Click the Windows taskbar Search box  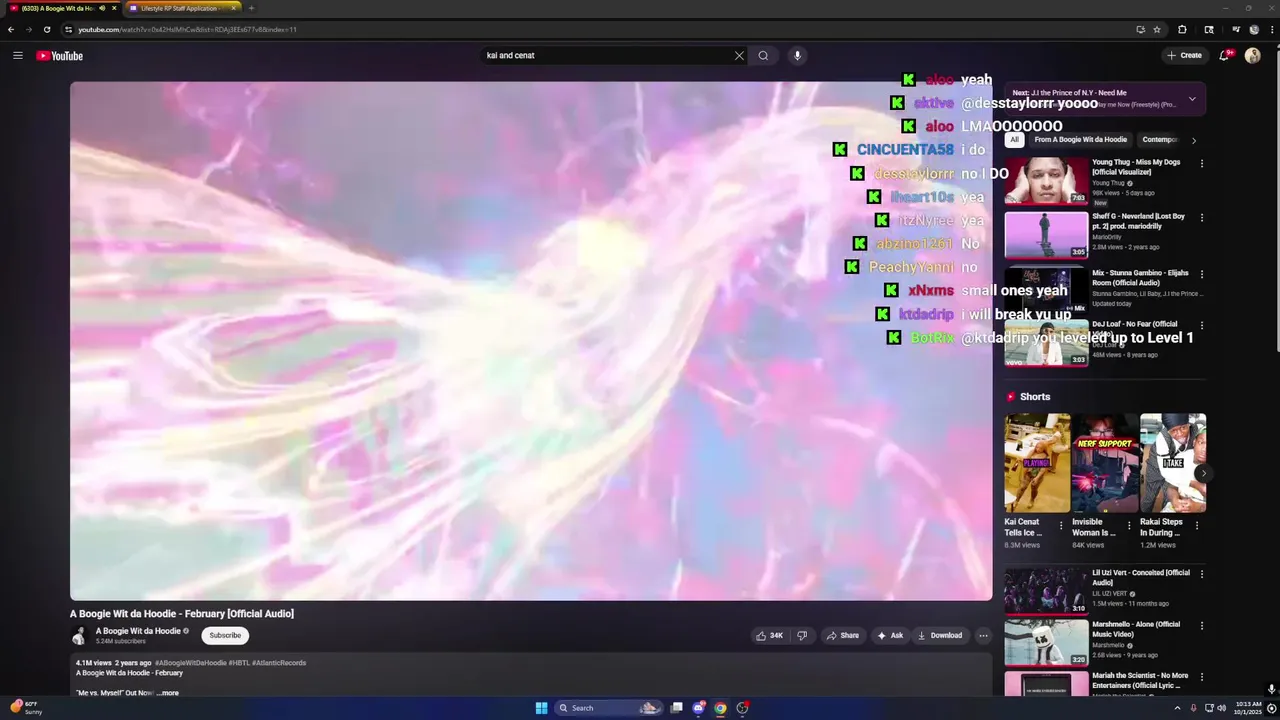tap(605, 708)
